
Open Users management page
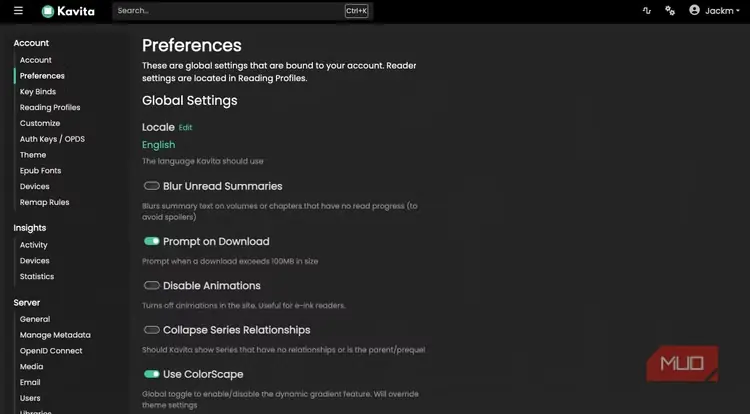[x=30, y=398]
